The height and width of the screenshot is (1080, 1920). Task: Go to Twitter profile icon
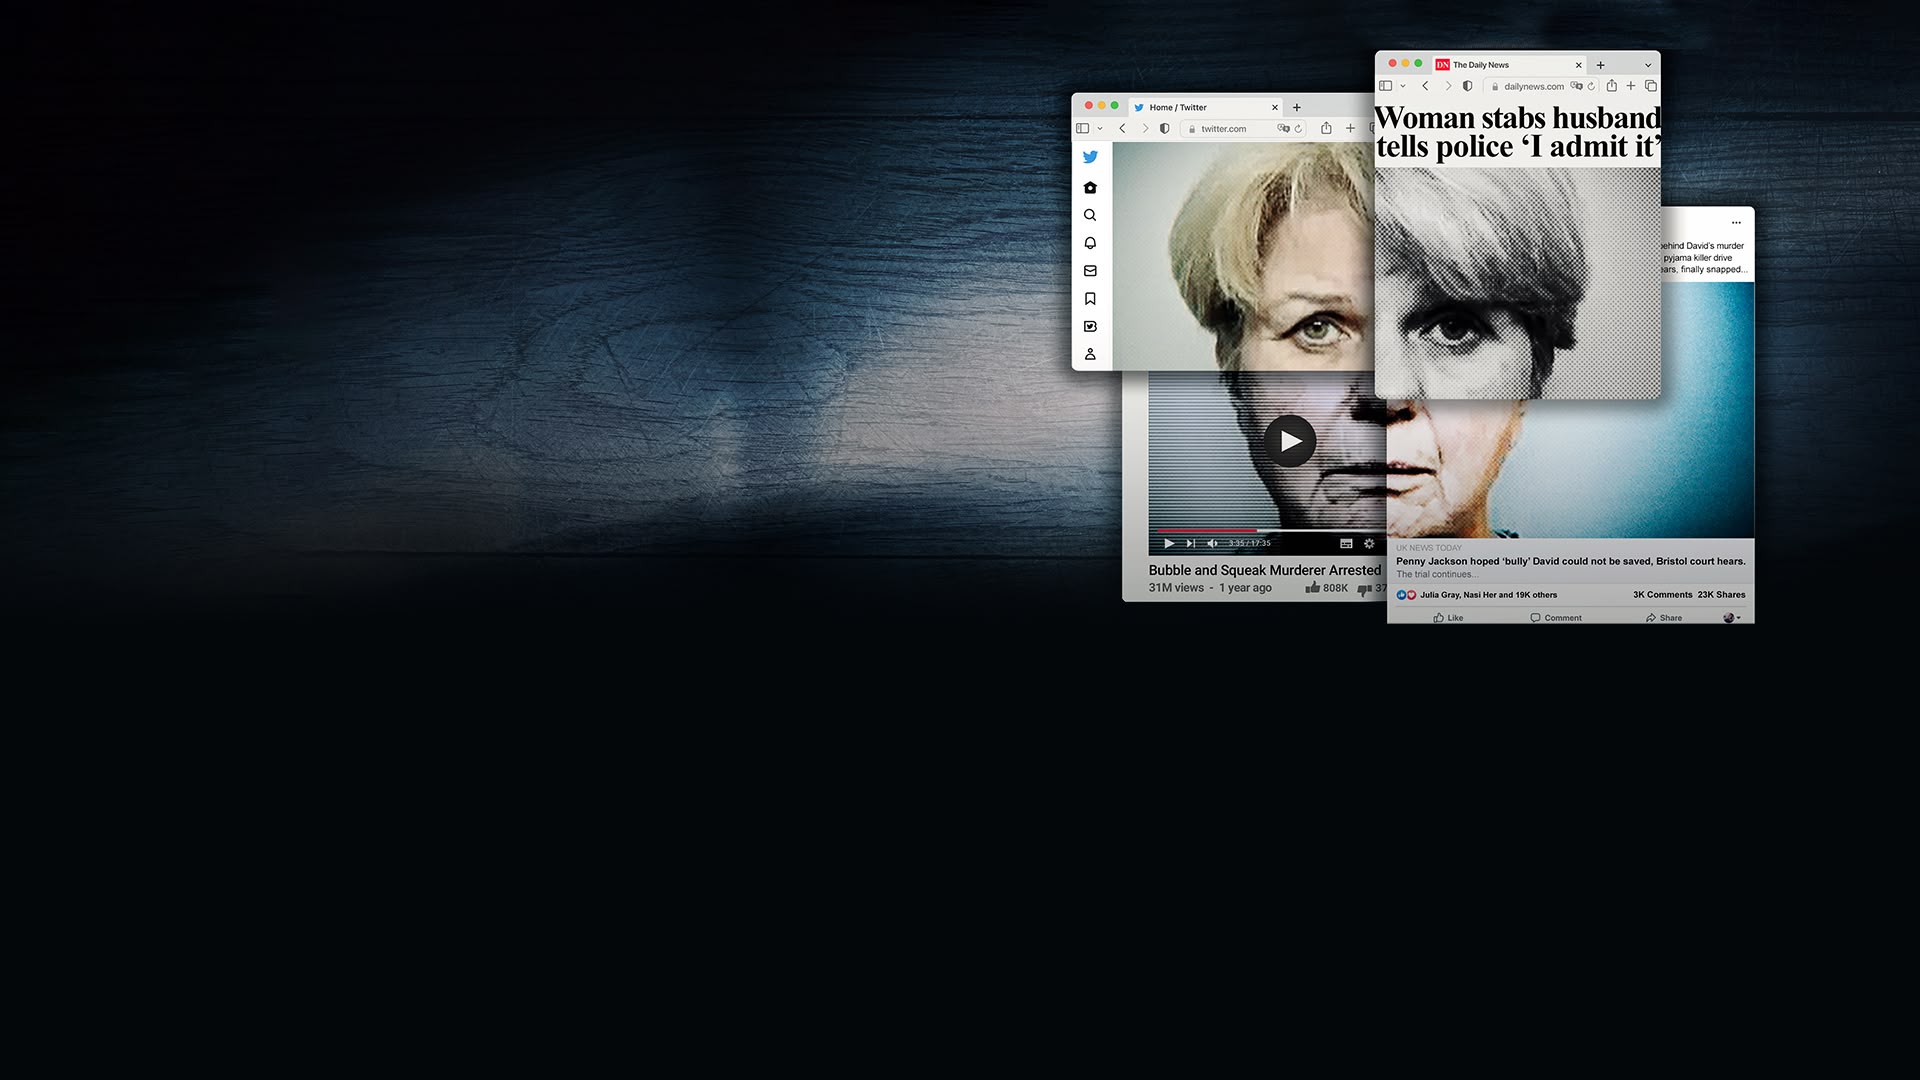pyautogui.click(x=1090, y=354)
